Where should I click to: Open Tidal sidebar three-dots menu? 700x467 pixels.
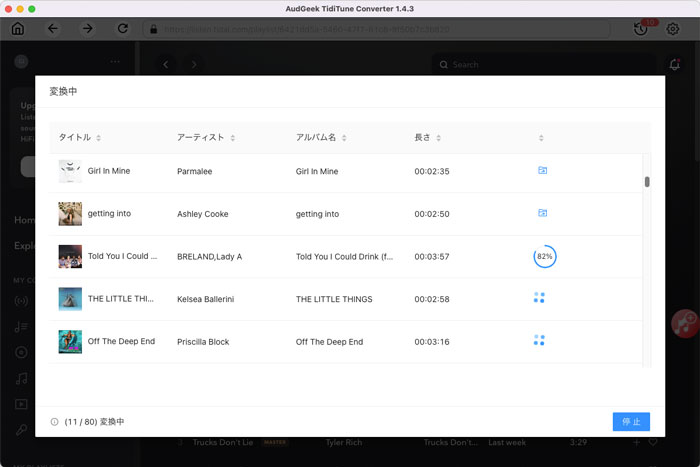115,62
